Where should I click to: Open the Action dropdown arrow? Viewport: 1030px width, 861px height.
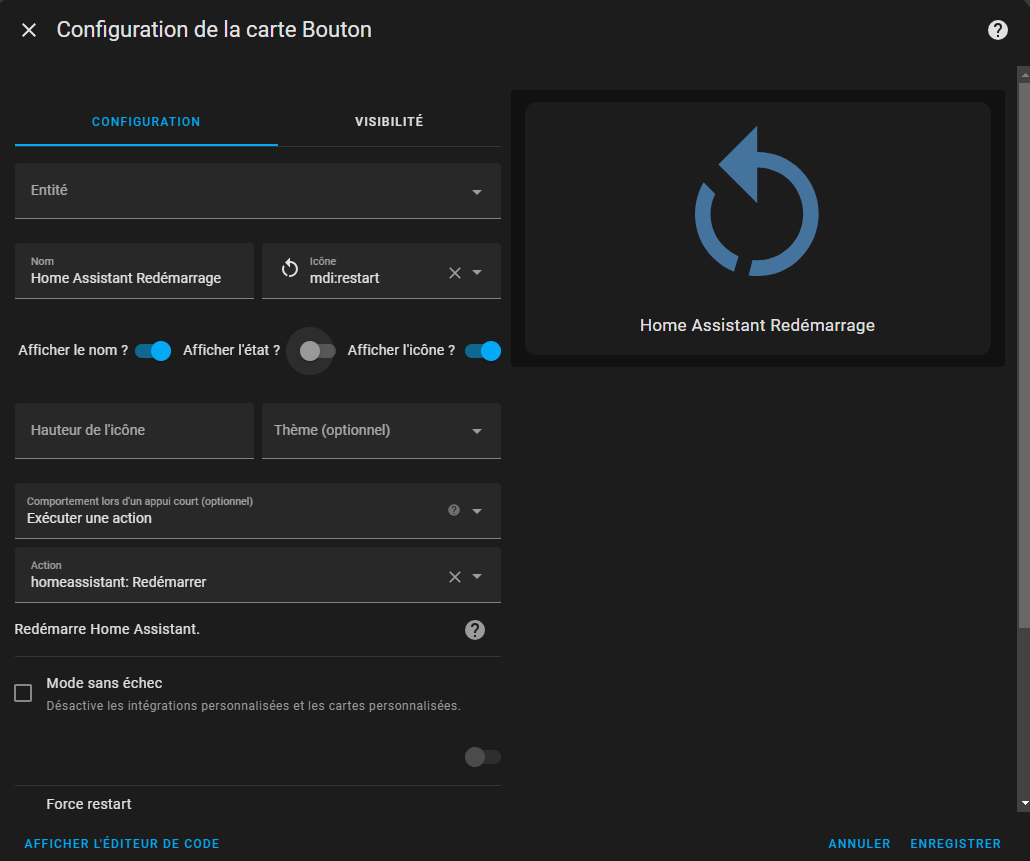click(x=477, y=577)
